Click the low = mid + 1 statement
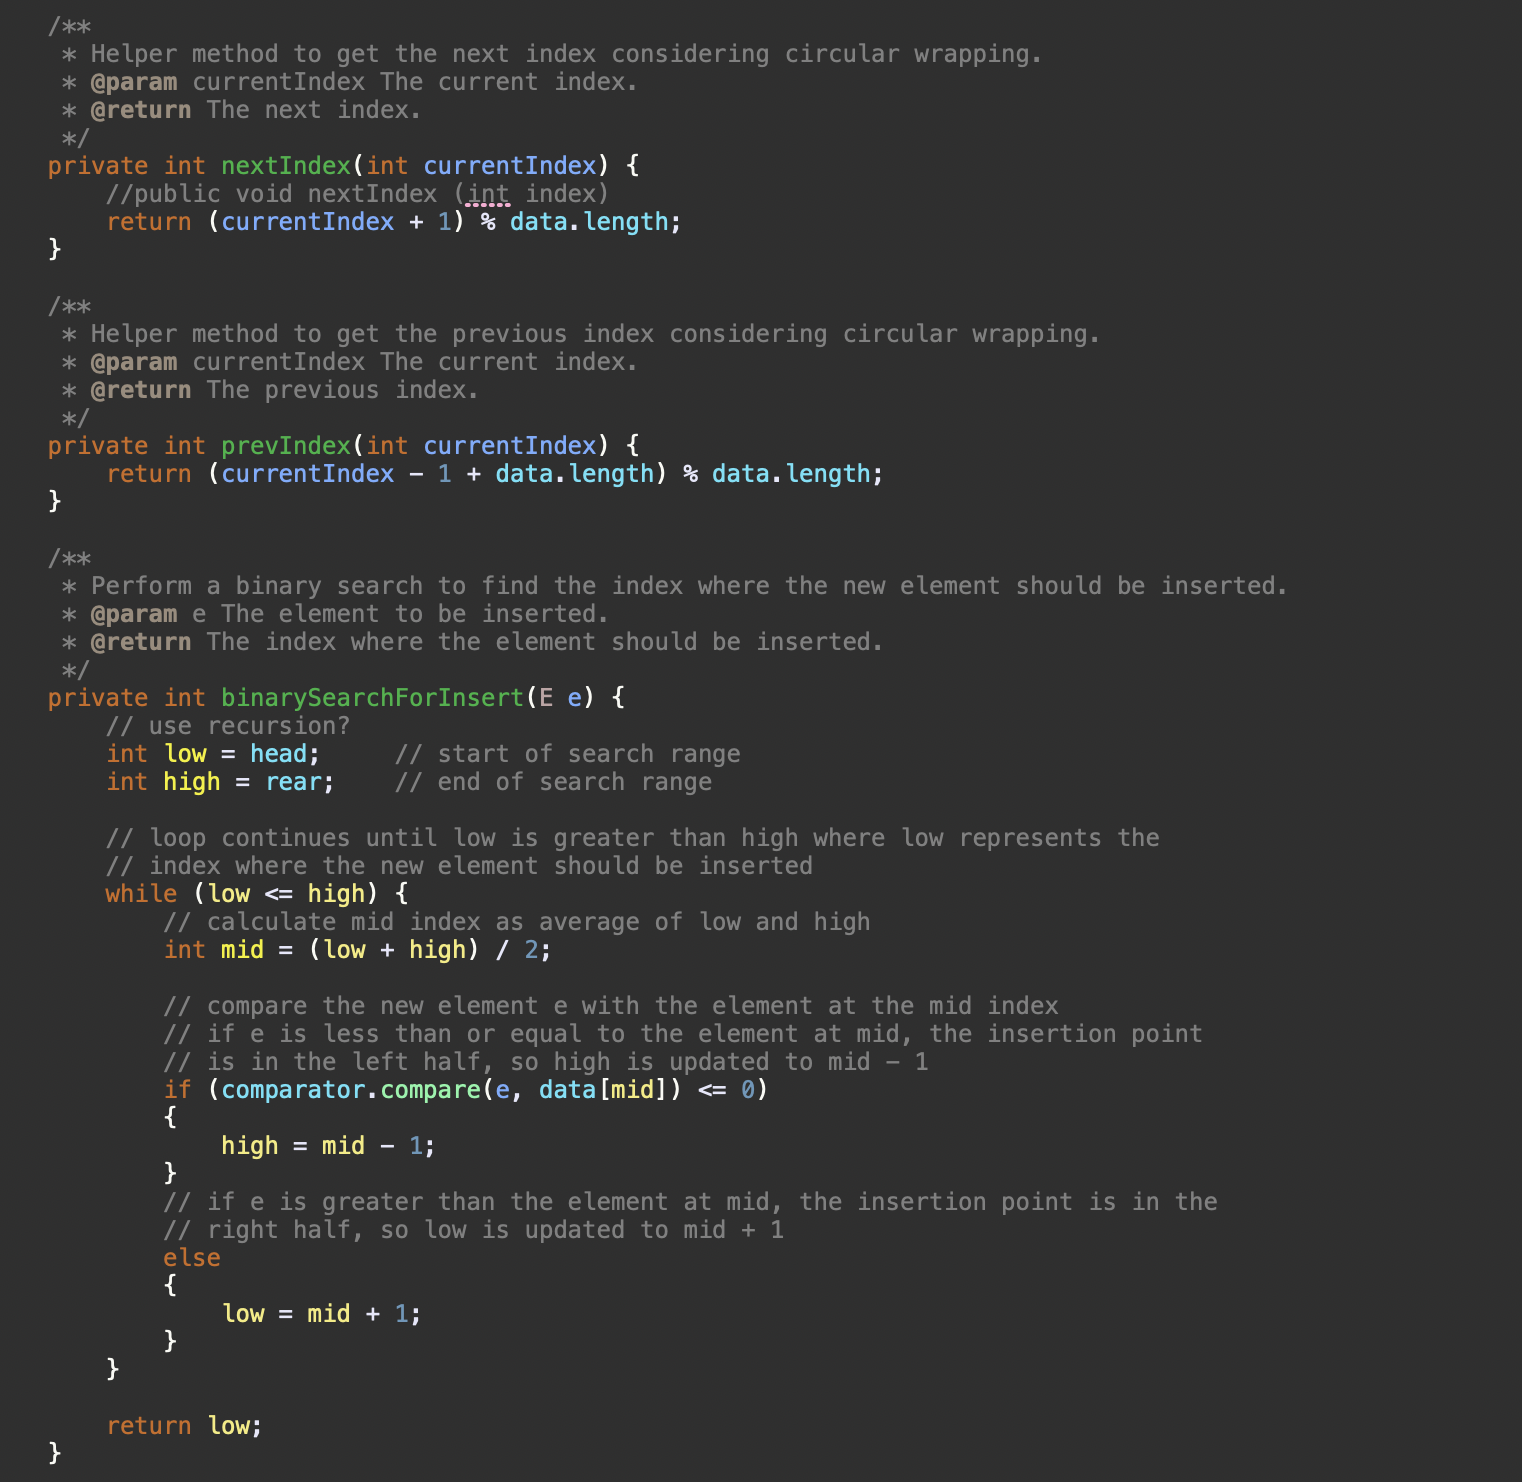The height and width of the screenshot is (1482, 1522). pos(321,1313)
